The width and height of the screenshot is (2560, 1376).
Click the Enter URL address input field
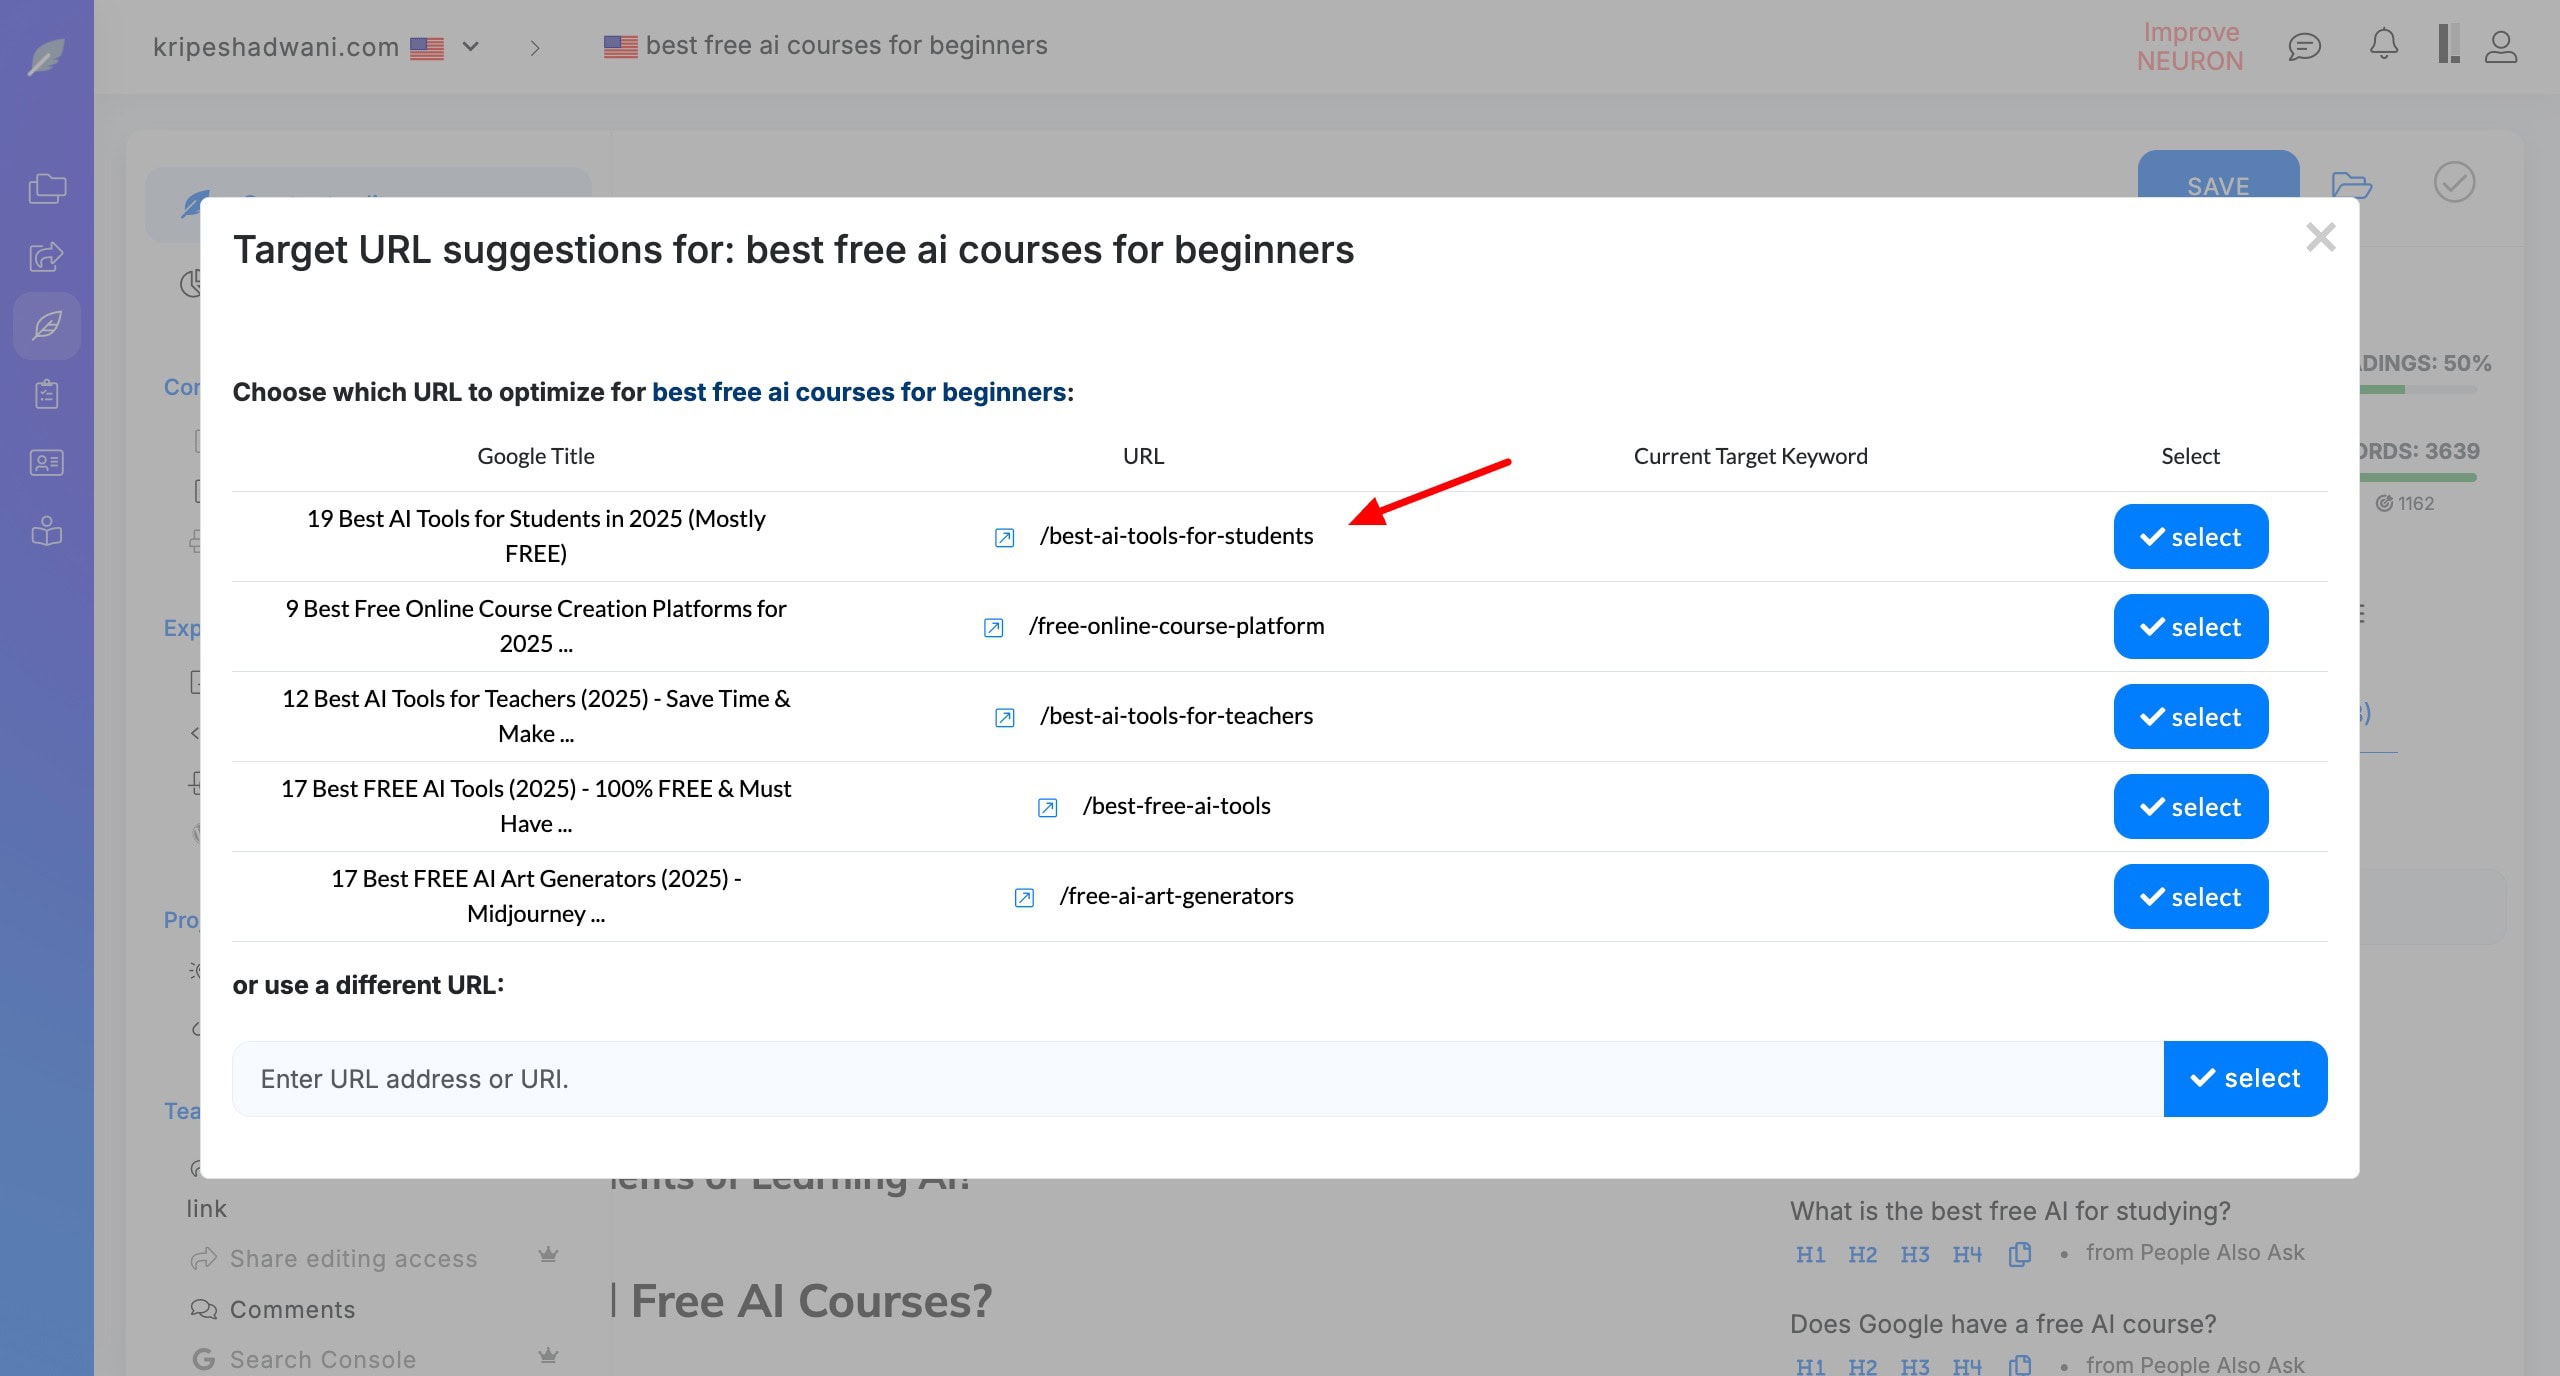(1197, 1079)
